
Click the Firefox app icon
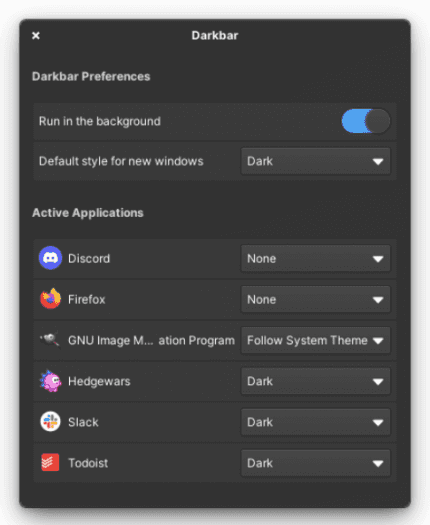50,299
